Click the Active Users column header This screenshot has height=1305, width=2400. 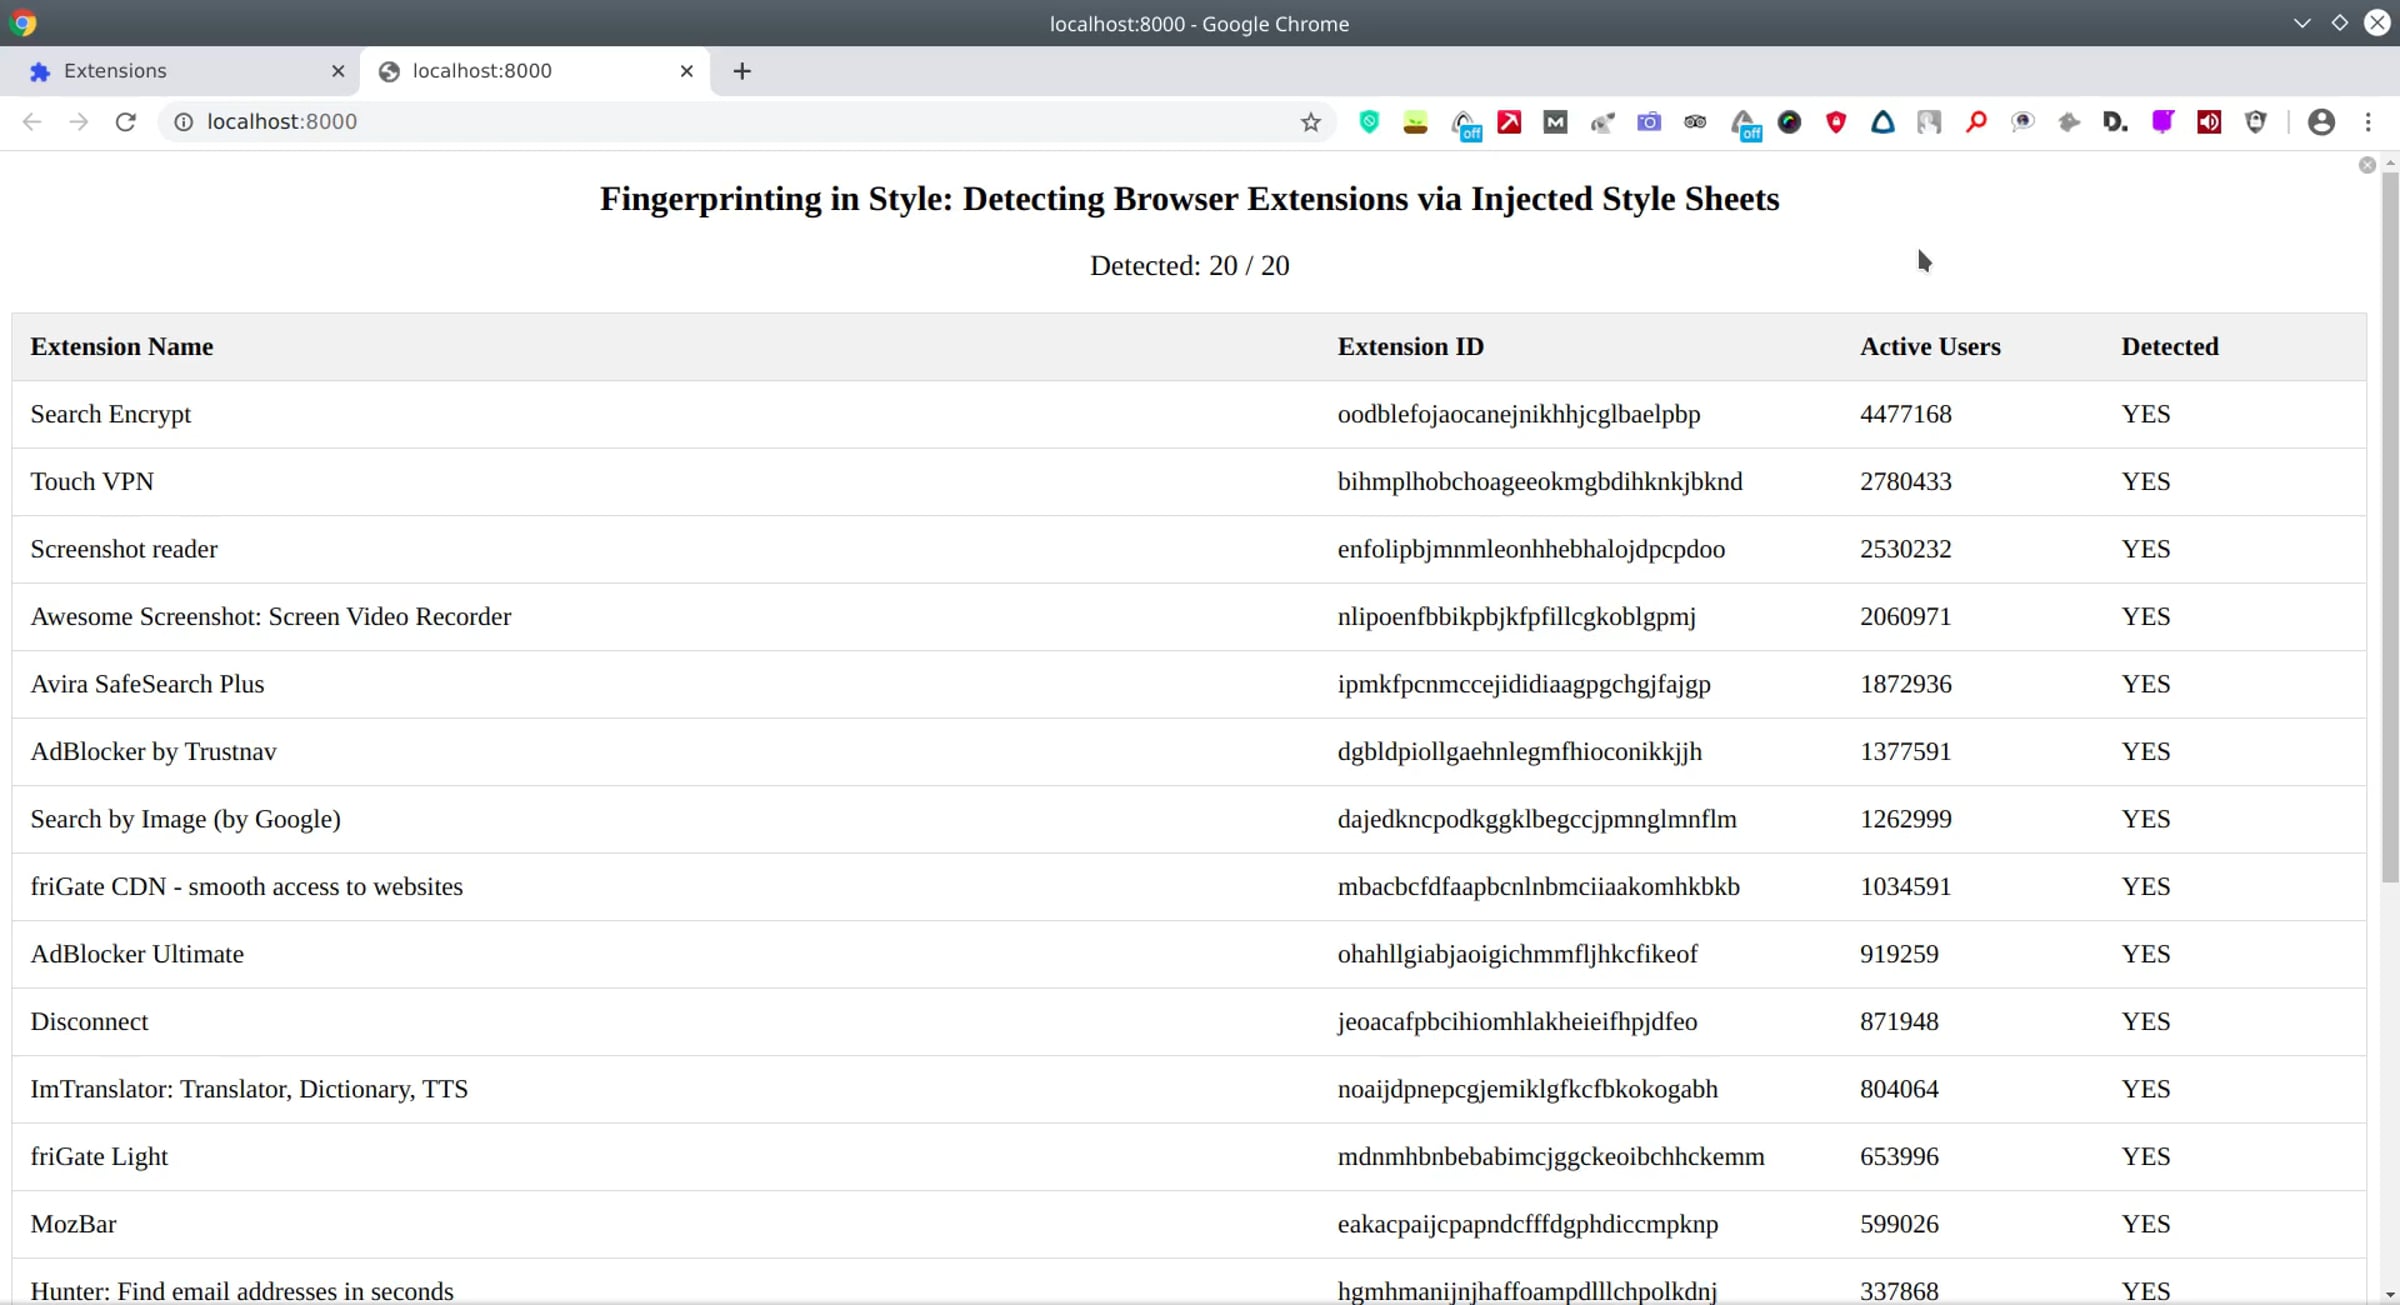(x=1930, y=347)
